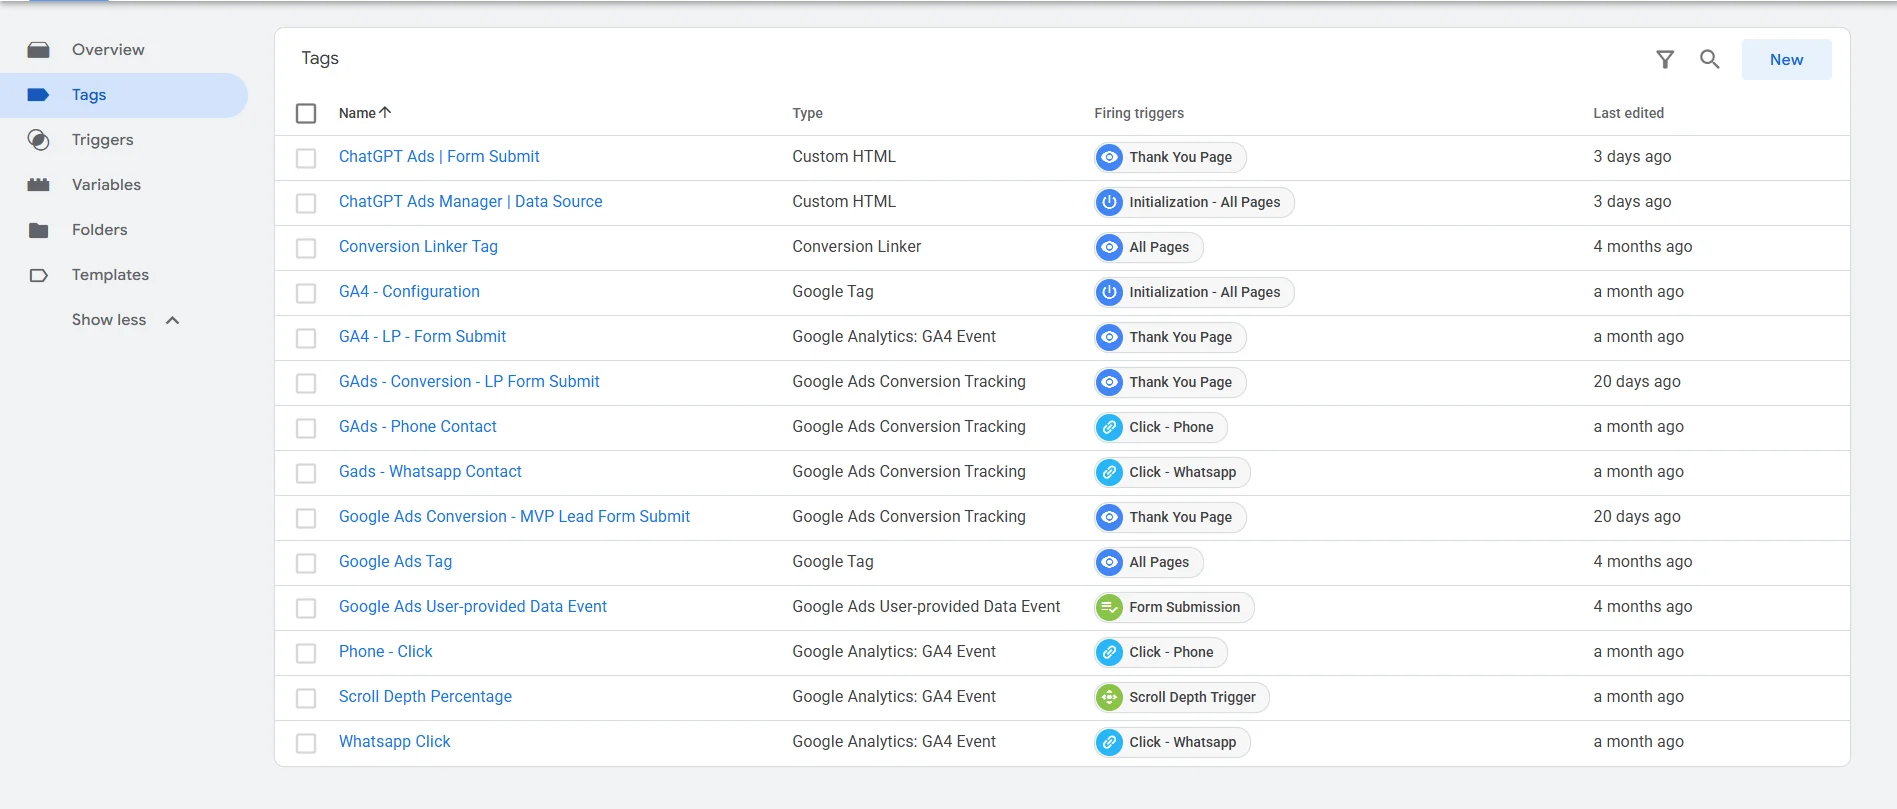Click the Click - Phone icon in Phone - Click row
Screen dimensions: 1897x809
point(1109,652)
